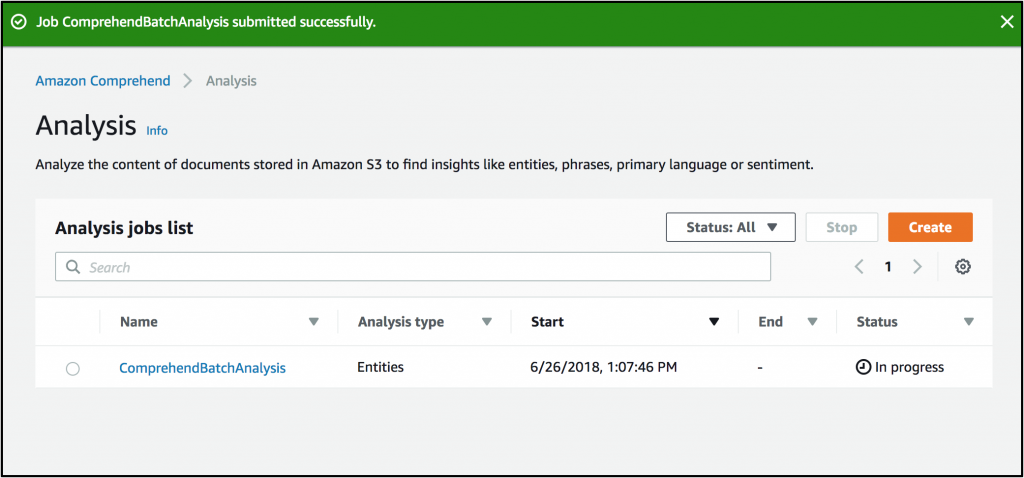Sort by Start column arrow
The width and height of the screenshot is (1024, 478).
point(714,322)
